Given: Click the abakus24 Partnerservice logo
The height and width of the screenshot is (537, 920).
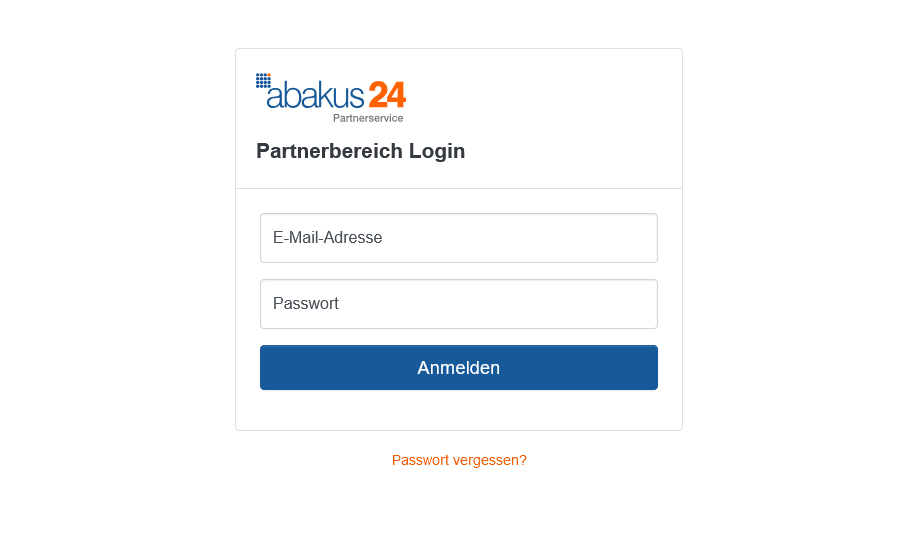Looking at the screenshot, I should [x=331, y=98].
